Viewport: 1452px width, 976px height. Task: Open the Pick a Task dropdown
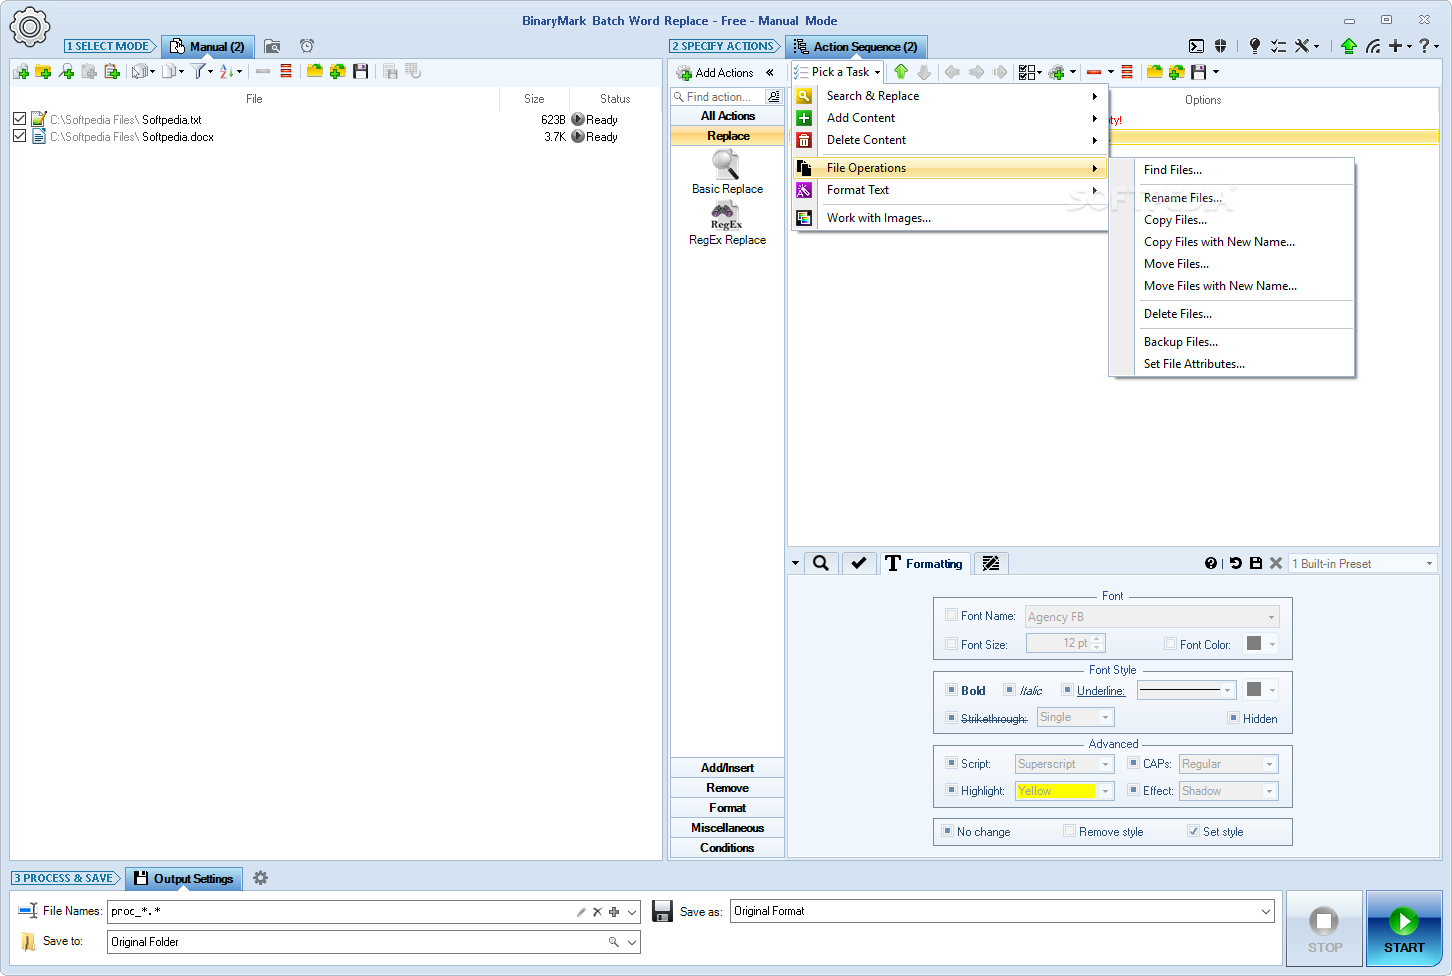pyautogui.click(x=838, y=72)
